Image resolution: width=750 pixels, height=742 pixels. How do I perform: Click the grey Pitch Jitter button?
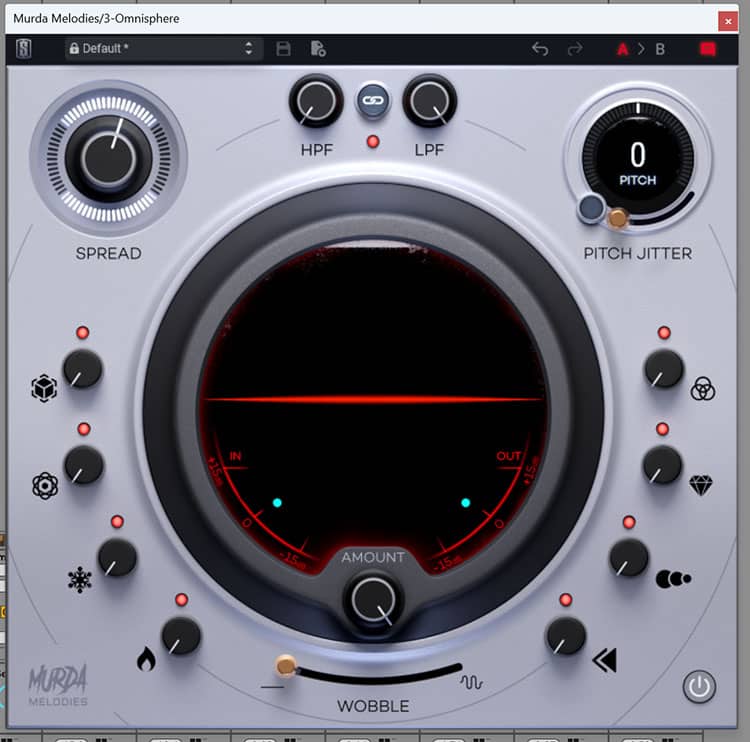pos(592,208)
